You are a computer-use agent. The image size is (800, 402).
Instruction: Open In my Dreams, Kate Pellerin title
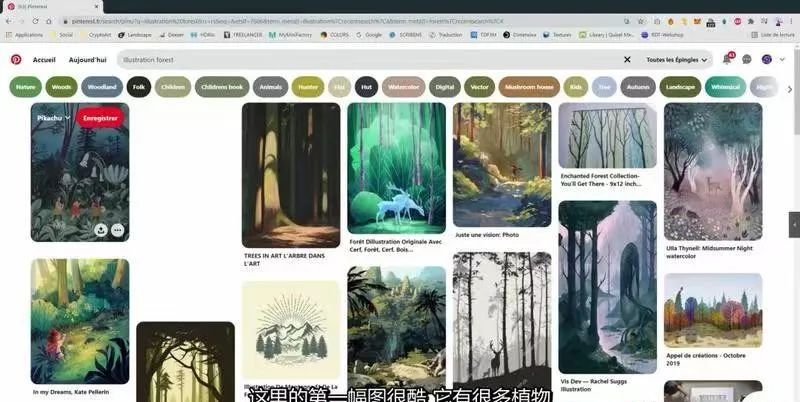click(x=71, y=392)
